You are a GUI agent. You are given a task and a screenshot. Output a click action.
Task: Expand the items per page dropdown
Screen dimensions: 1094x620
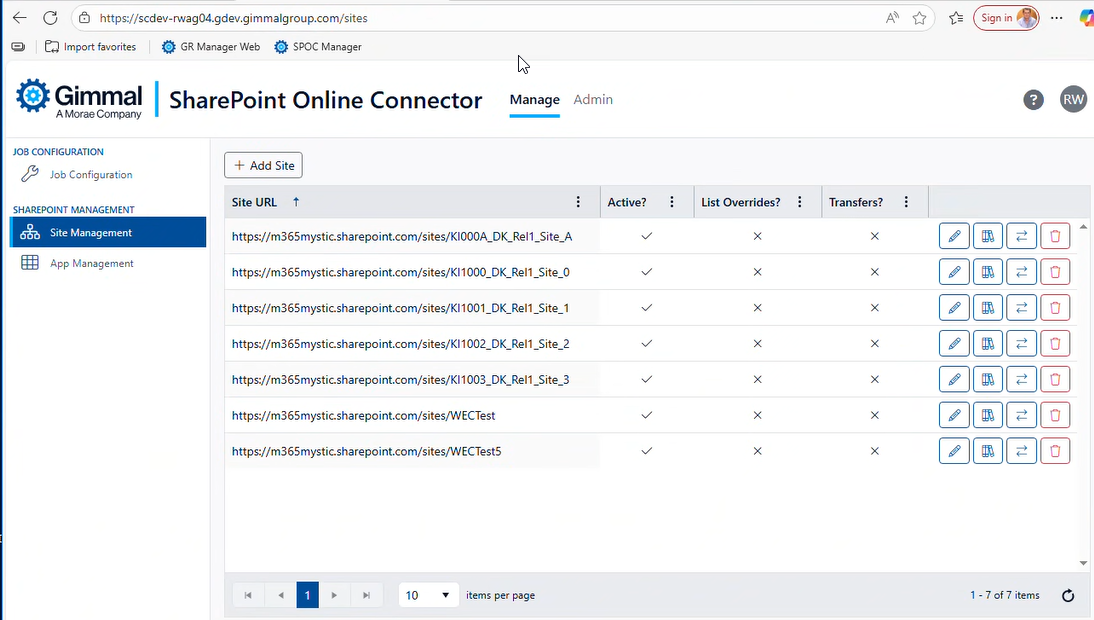tap(428, 596)
